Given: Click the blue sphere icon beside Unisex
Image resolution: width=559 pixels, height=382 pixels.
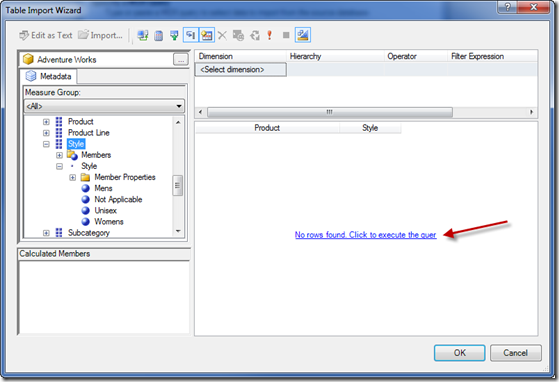Looking at the screenshot, I should point(86,211).
